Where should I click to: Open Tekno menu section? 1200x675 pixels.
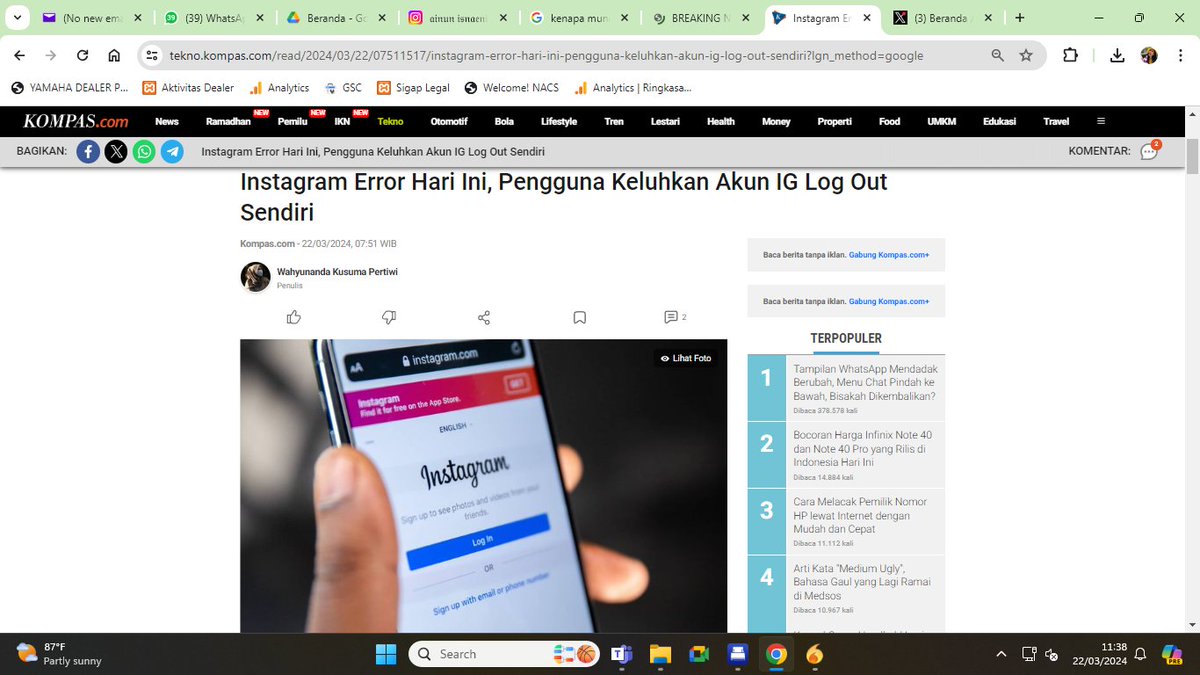point(390,121)
